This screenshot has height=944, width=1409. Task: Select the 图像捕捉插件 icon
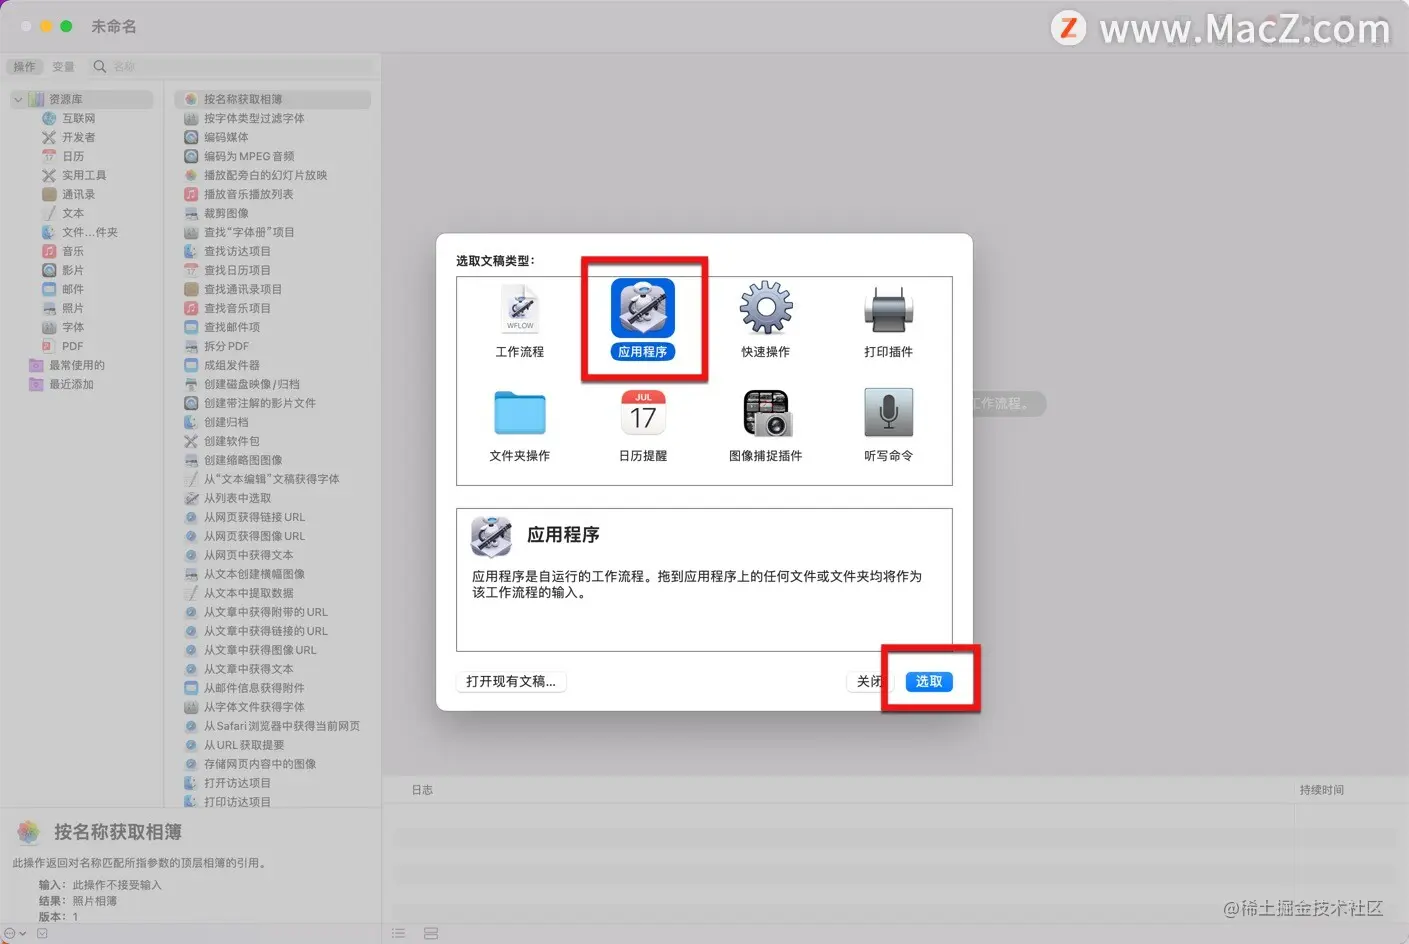766,413
